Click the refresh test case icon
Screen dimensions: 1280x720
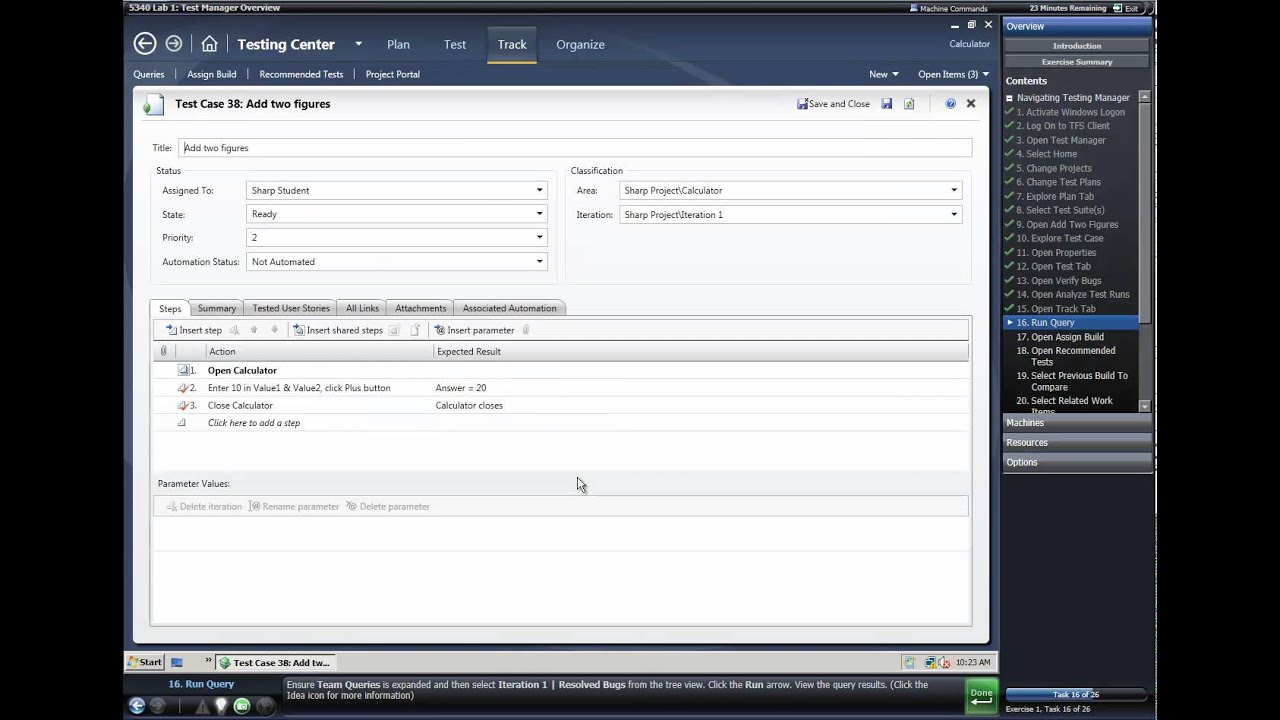(909, 104)
